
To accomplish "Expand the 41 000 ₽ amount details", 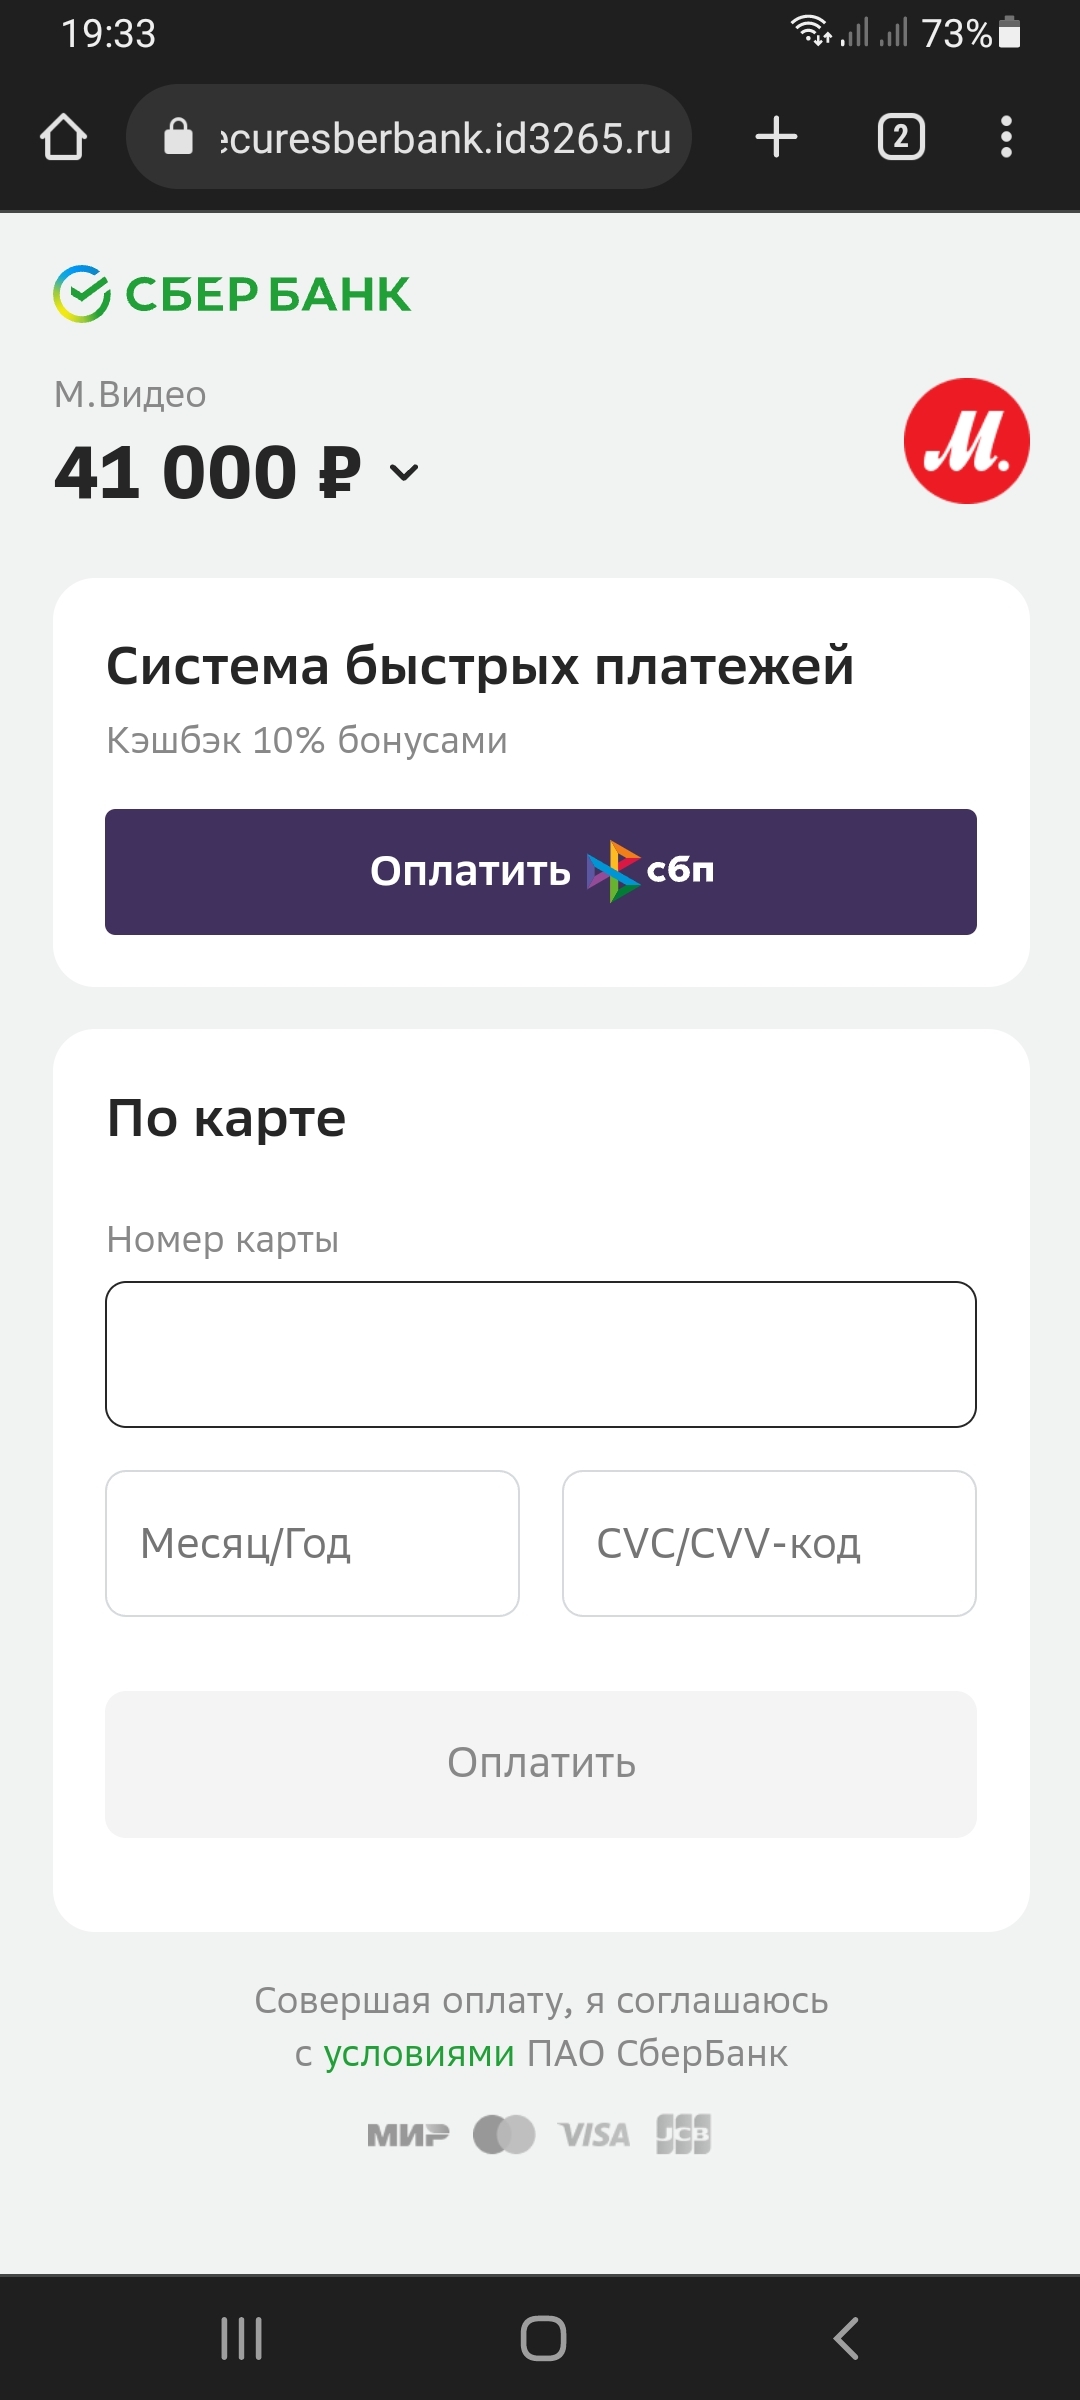I will coord(404,472).
